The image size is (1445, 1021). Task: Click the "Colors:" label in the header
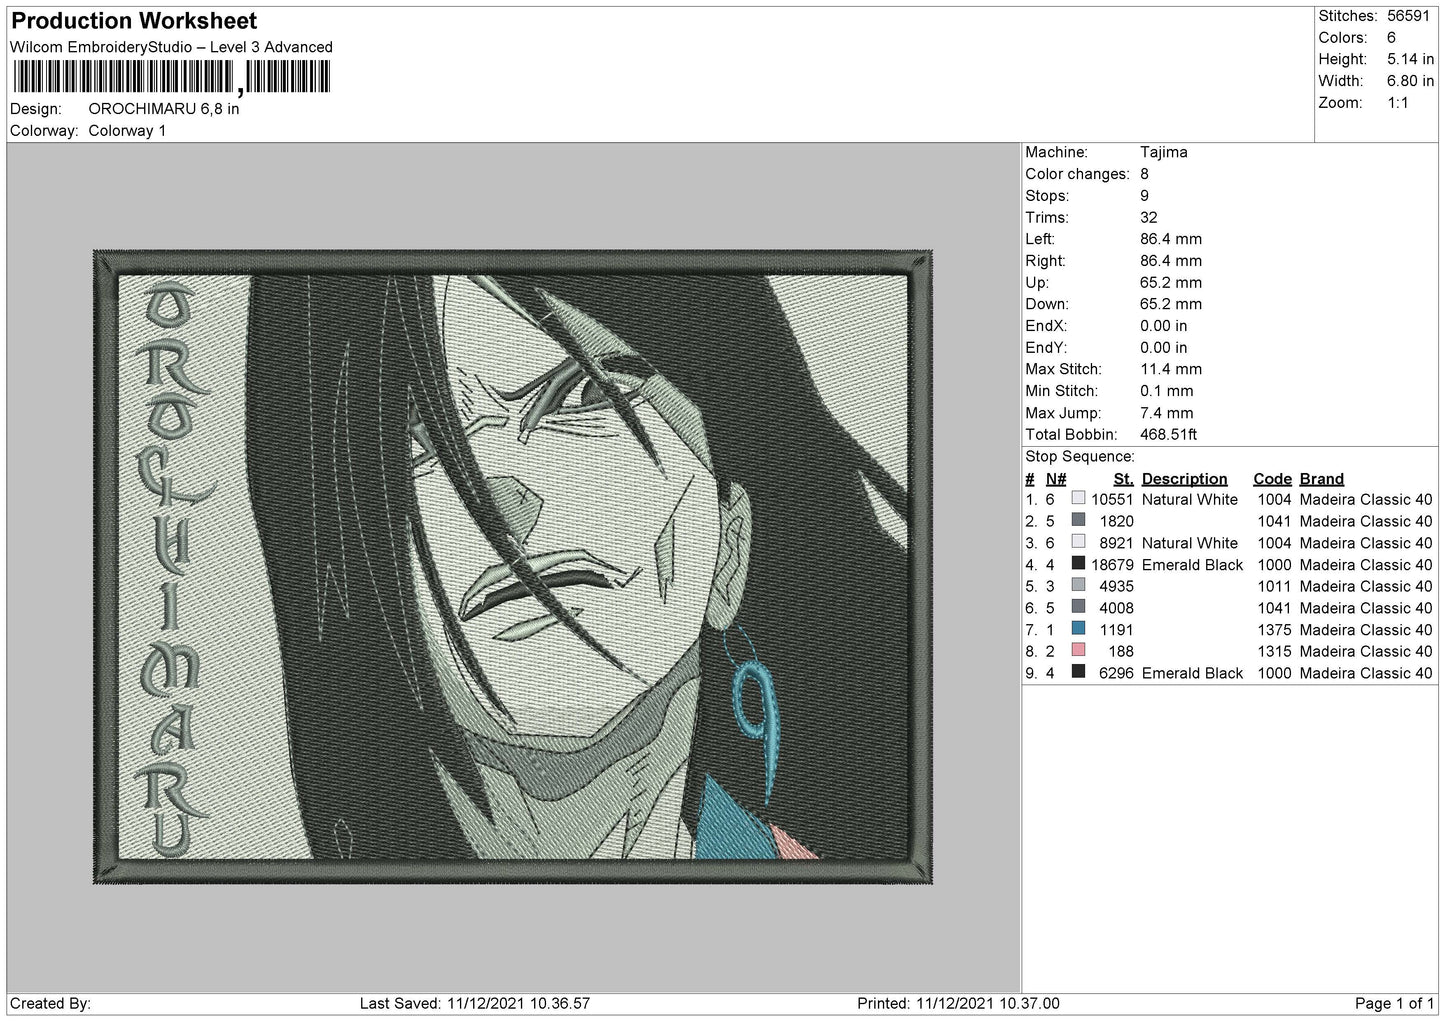(1343, 38)
